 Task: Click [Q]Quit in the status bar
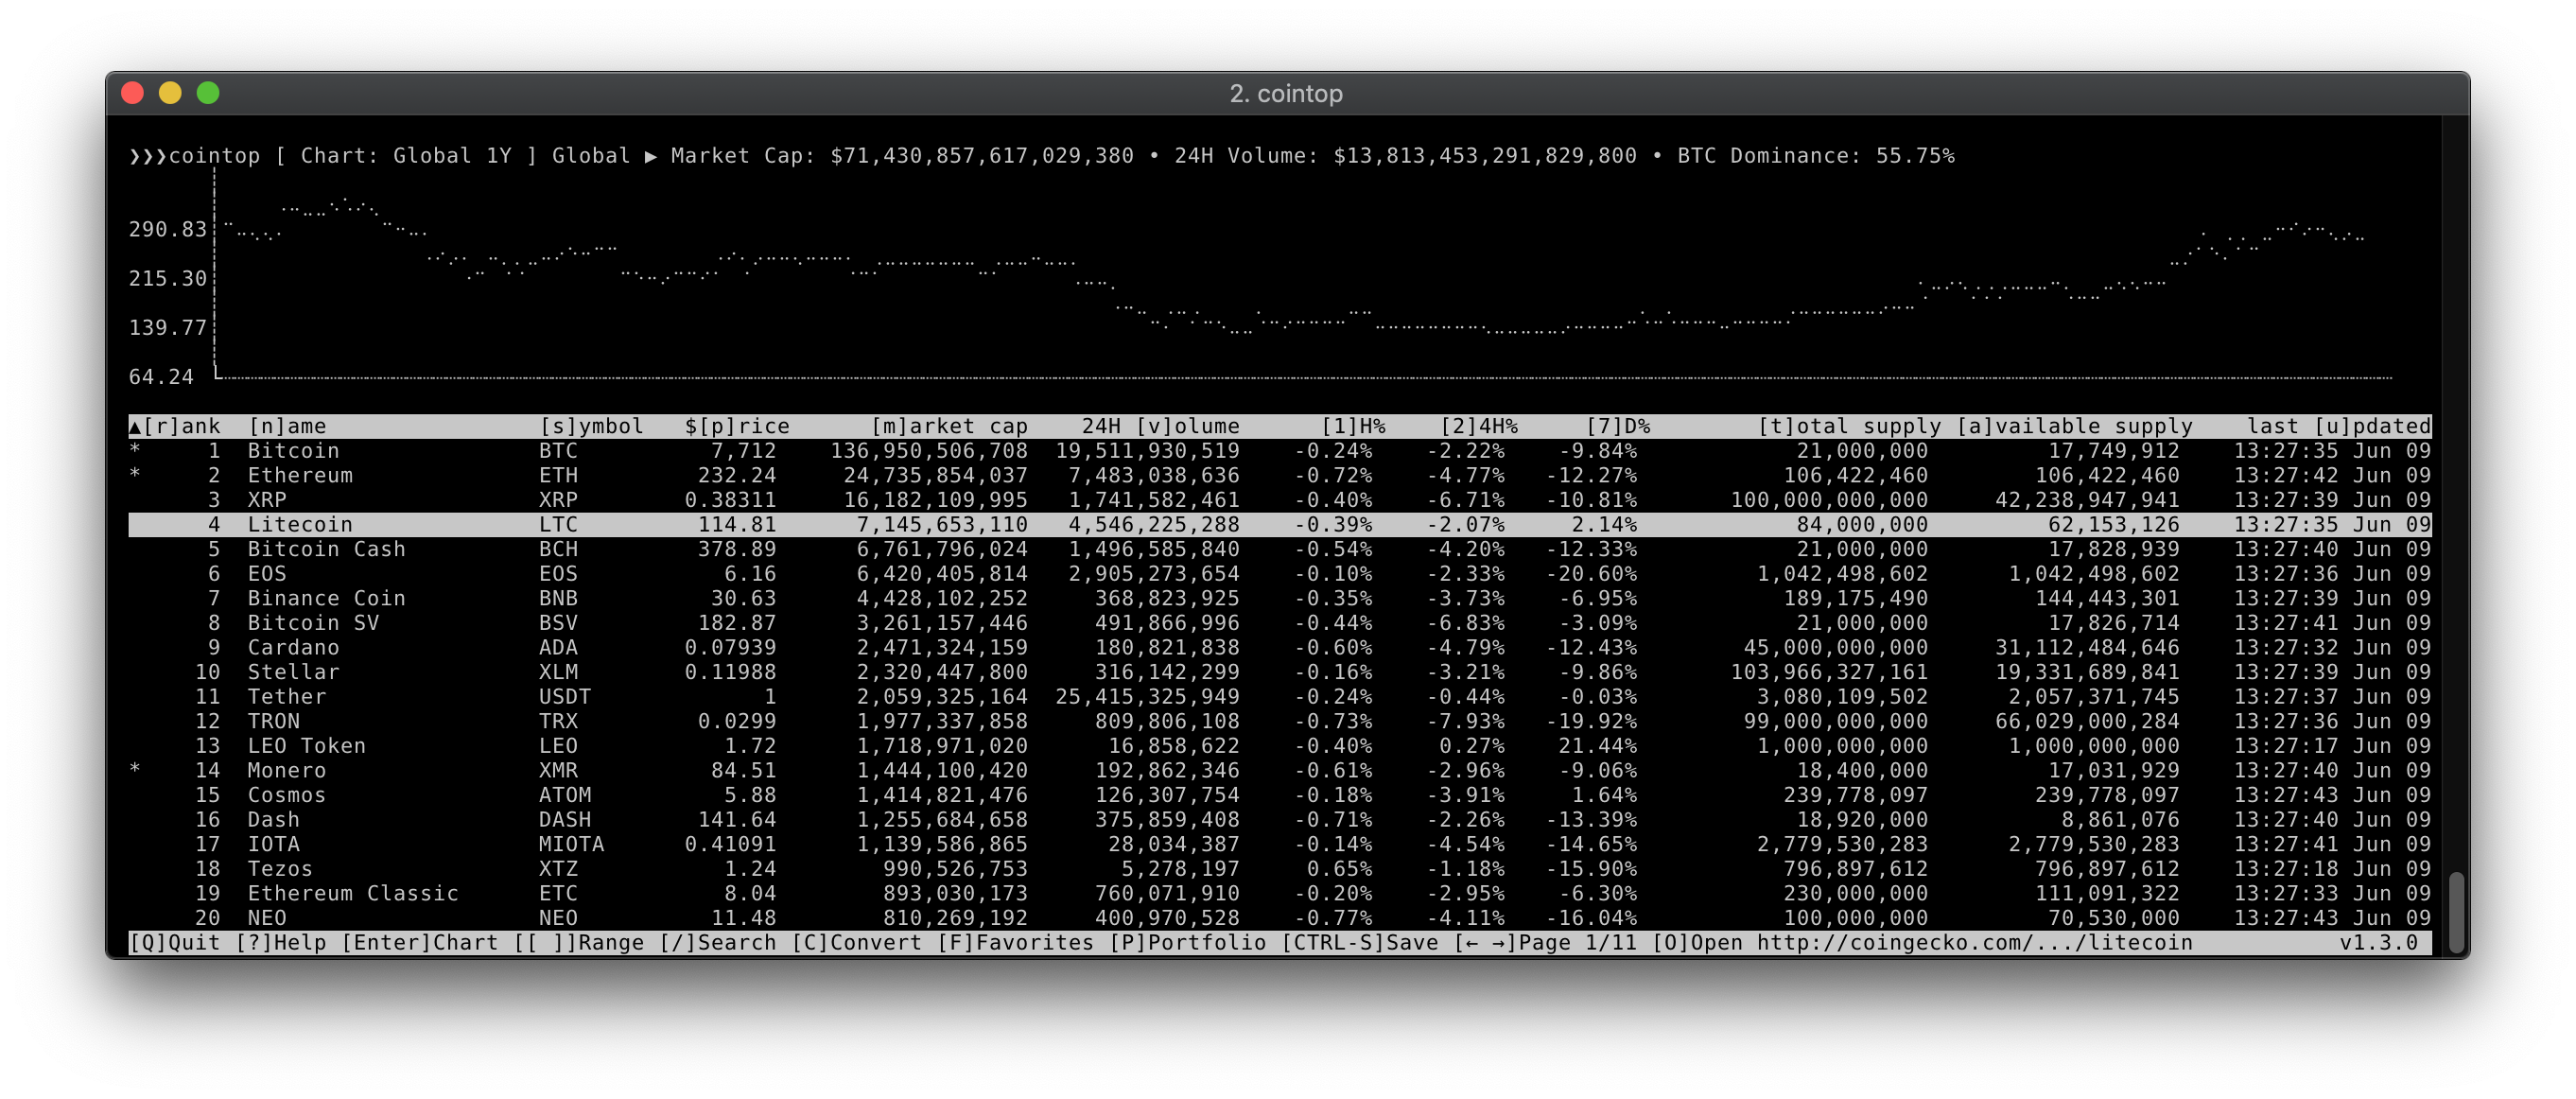click(x=175, y=943)
